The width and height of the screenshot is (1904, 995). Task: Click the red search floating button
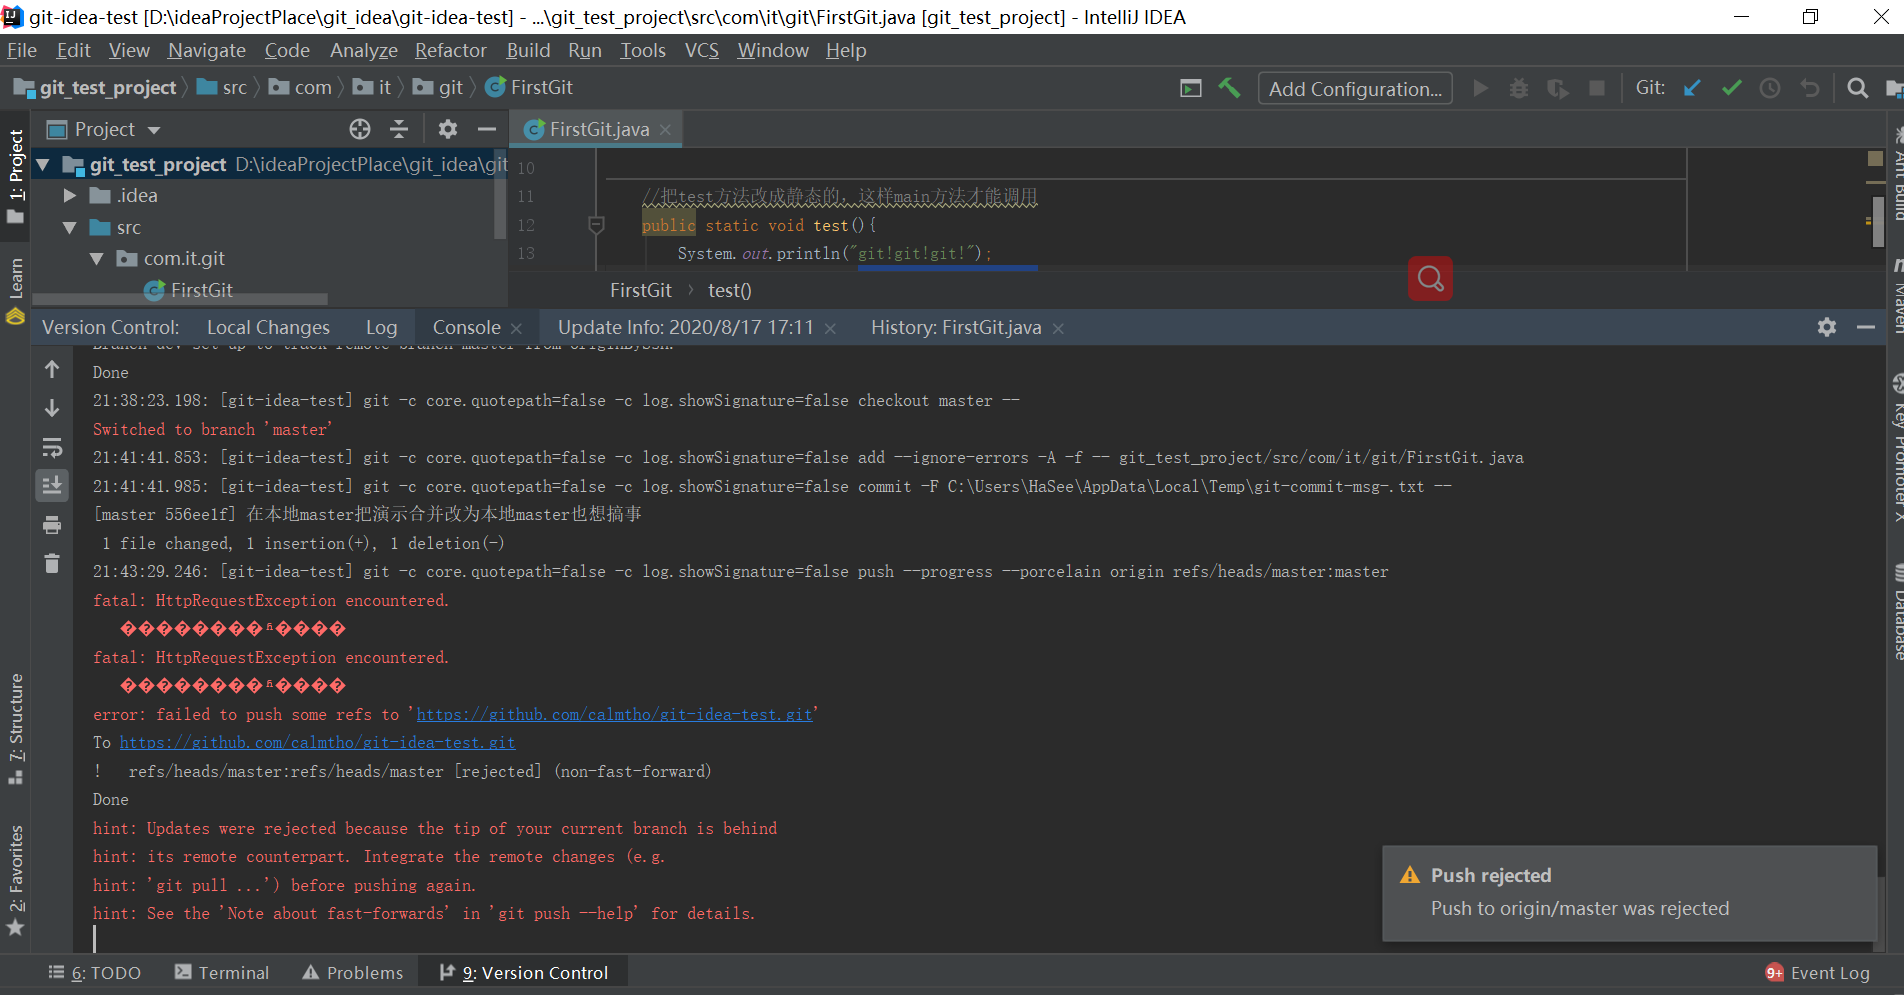[x=1430, y=278]
